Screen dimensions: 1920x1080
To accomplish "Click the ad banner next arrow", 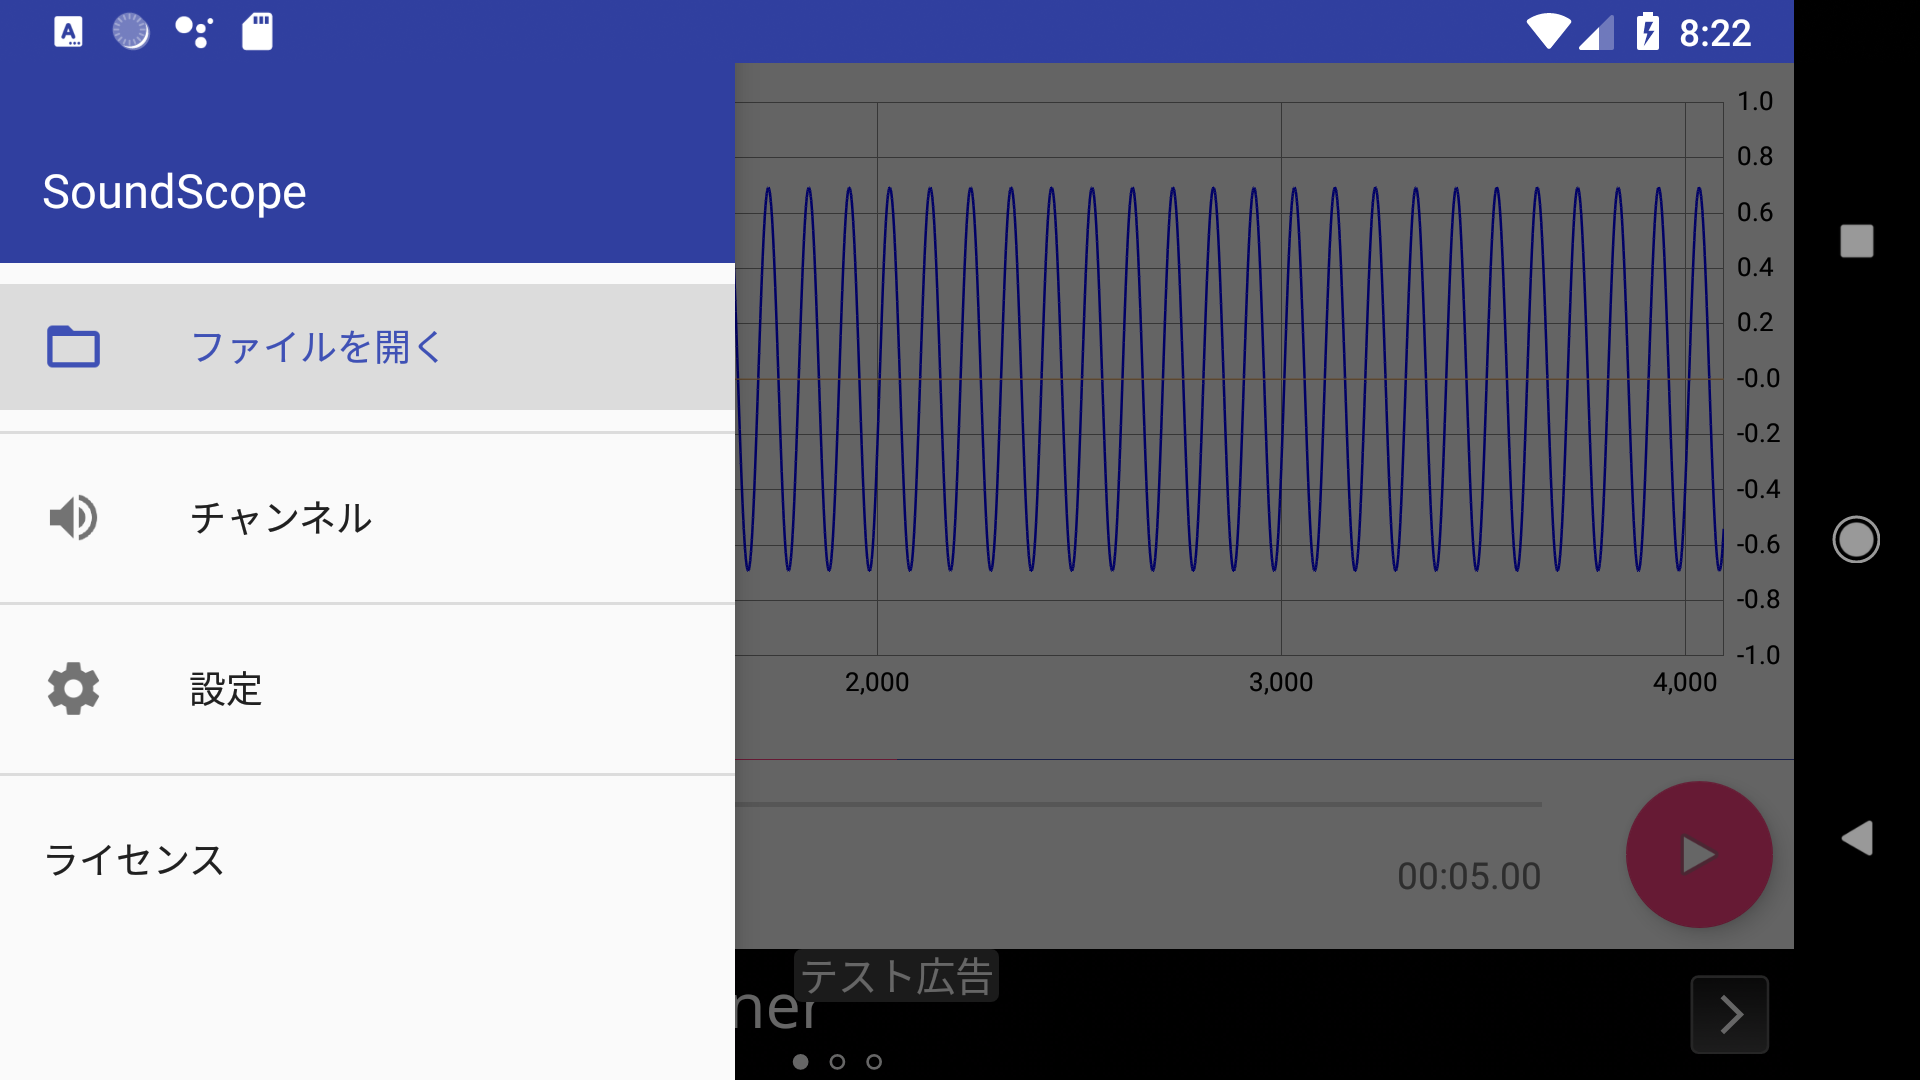I will coord(1729,1014).
